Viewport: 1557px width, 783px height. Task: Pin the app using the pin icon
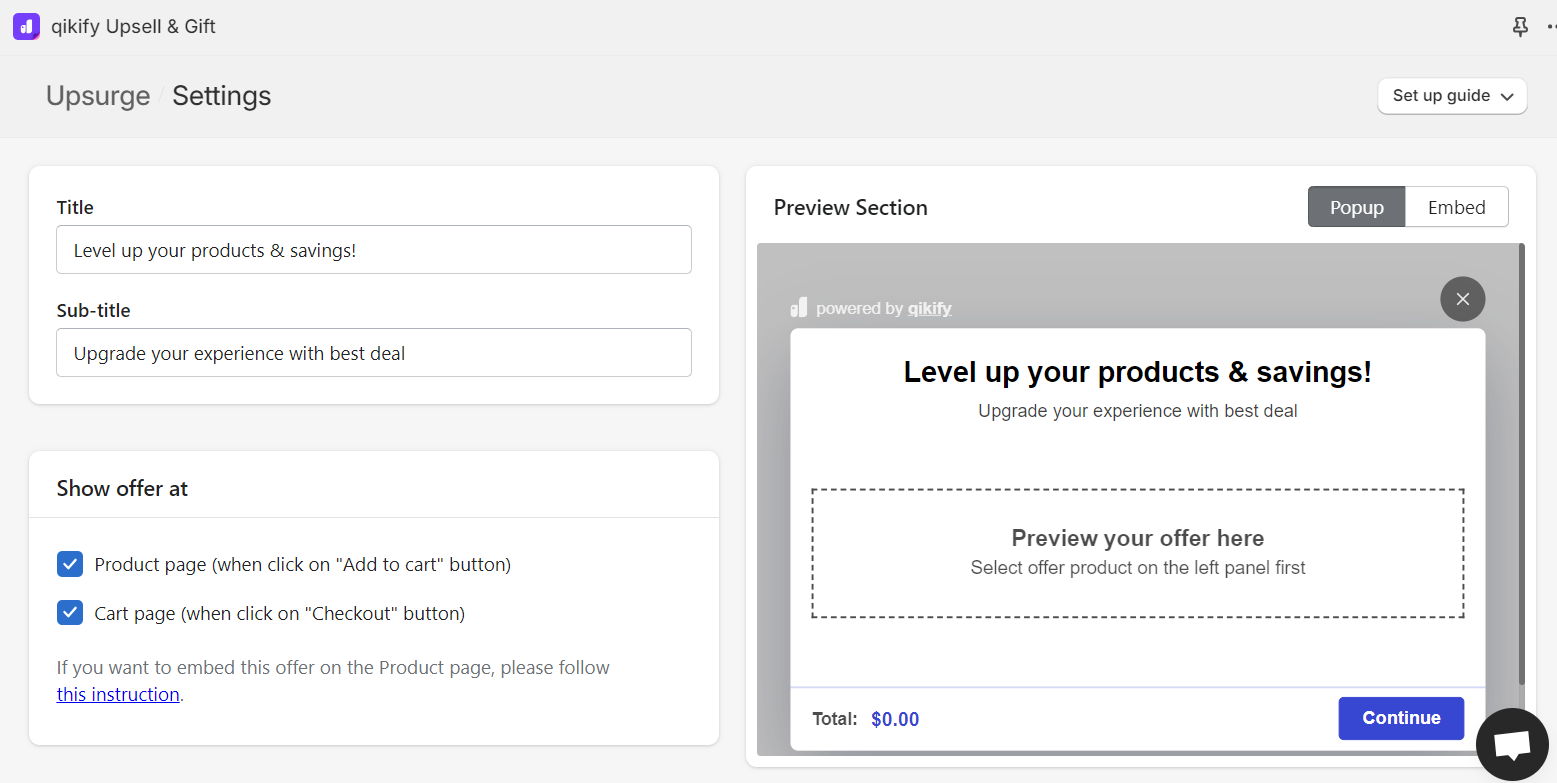[1520, 27]
